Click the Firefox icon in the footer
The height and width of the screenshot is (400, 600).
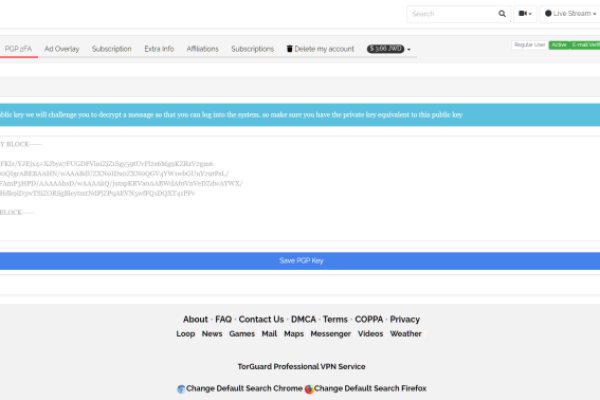click(x=309, y=388)
